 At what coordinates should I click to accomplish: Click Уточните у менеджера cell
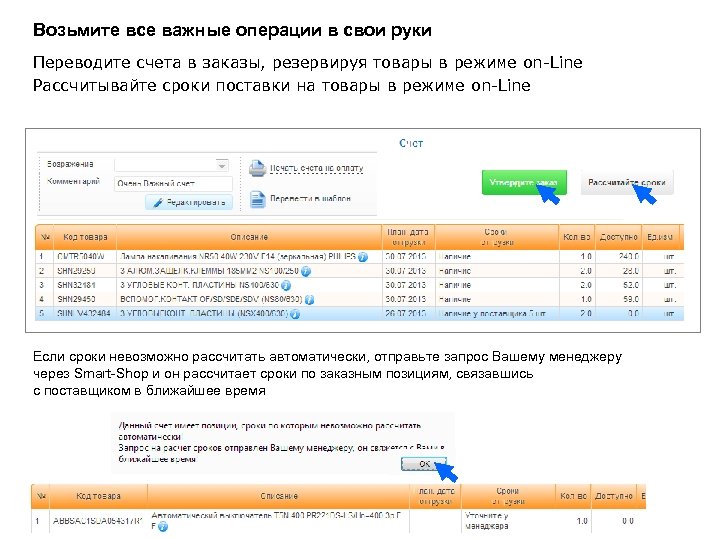(x=486, y=521)
